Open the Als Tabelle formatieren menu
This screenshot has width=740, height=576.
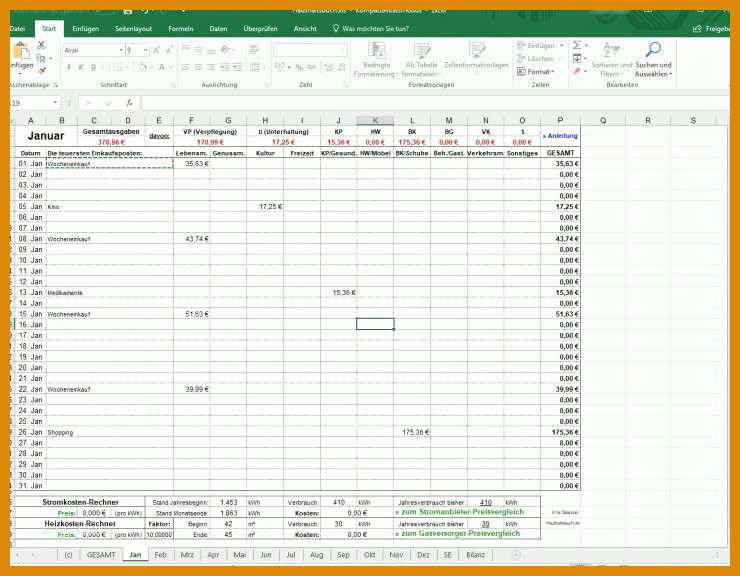(x=421, y=59)
